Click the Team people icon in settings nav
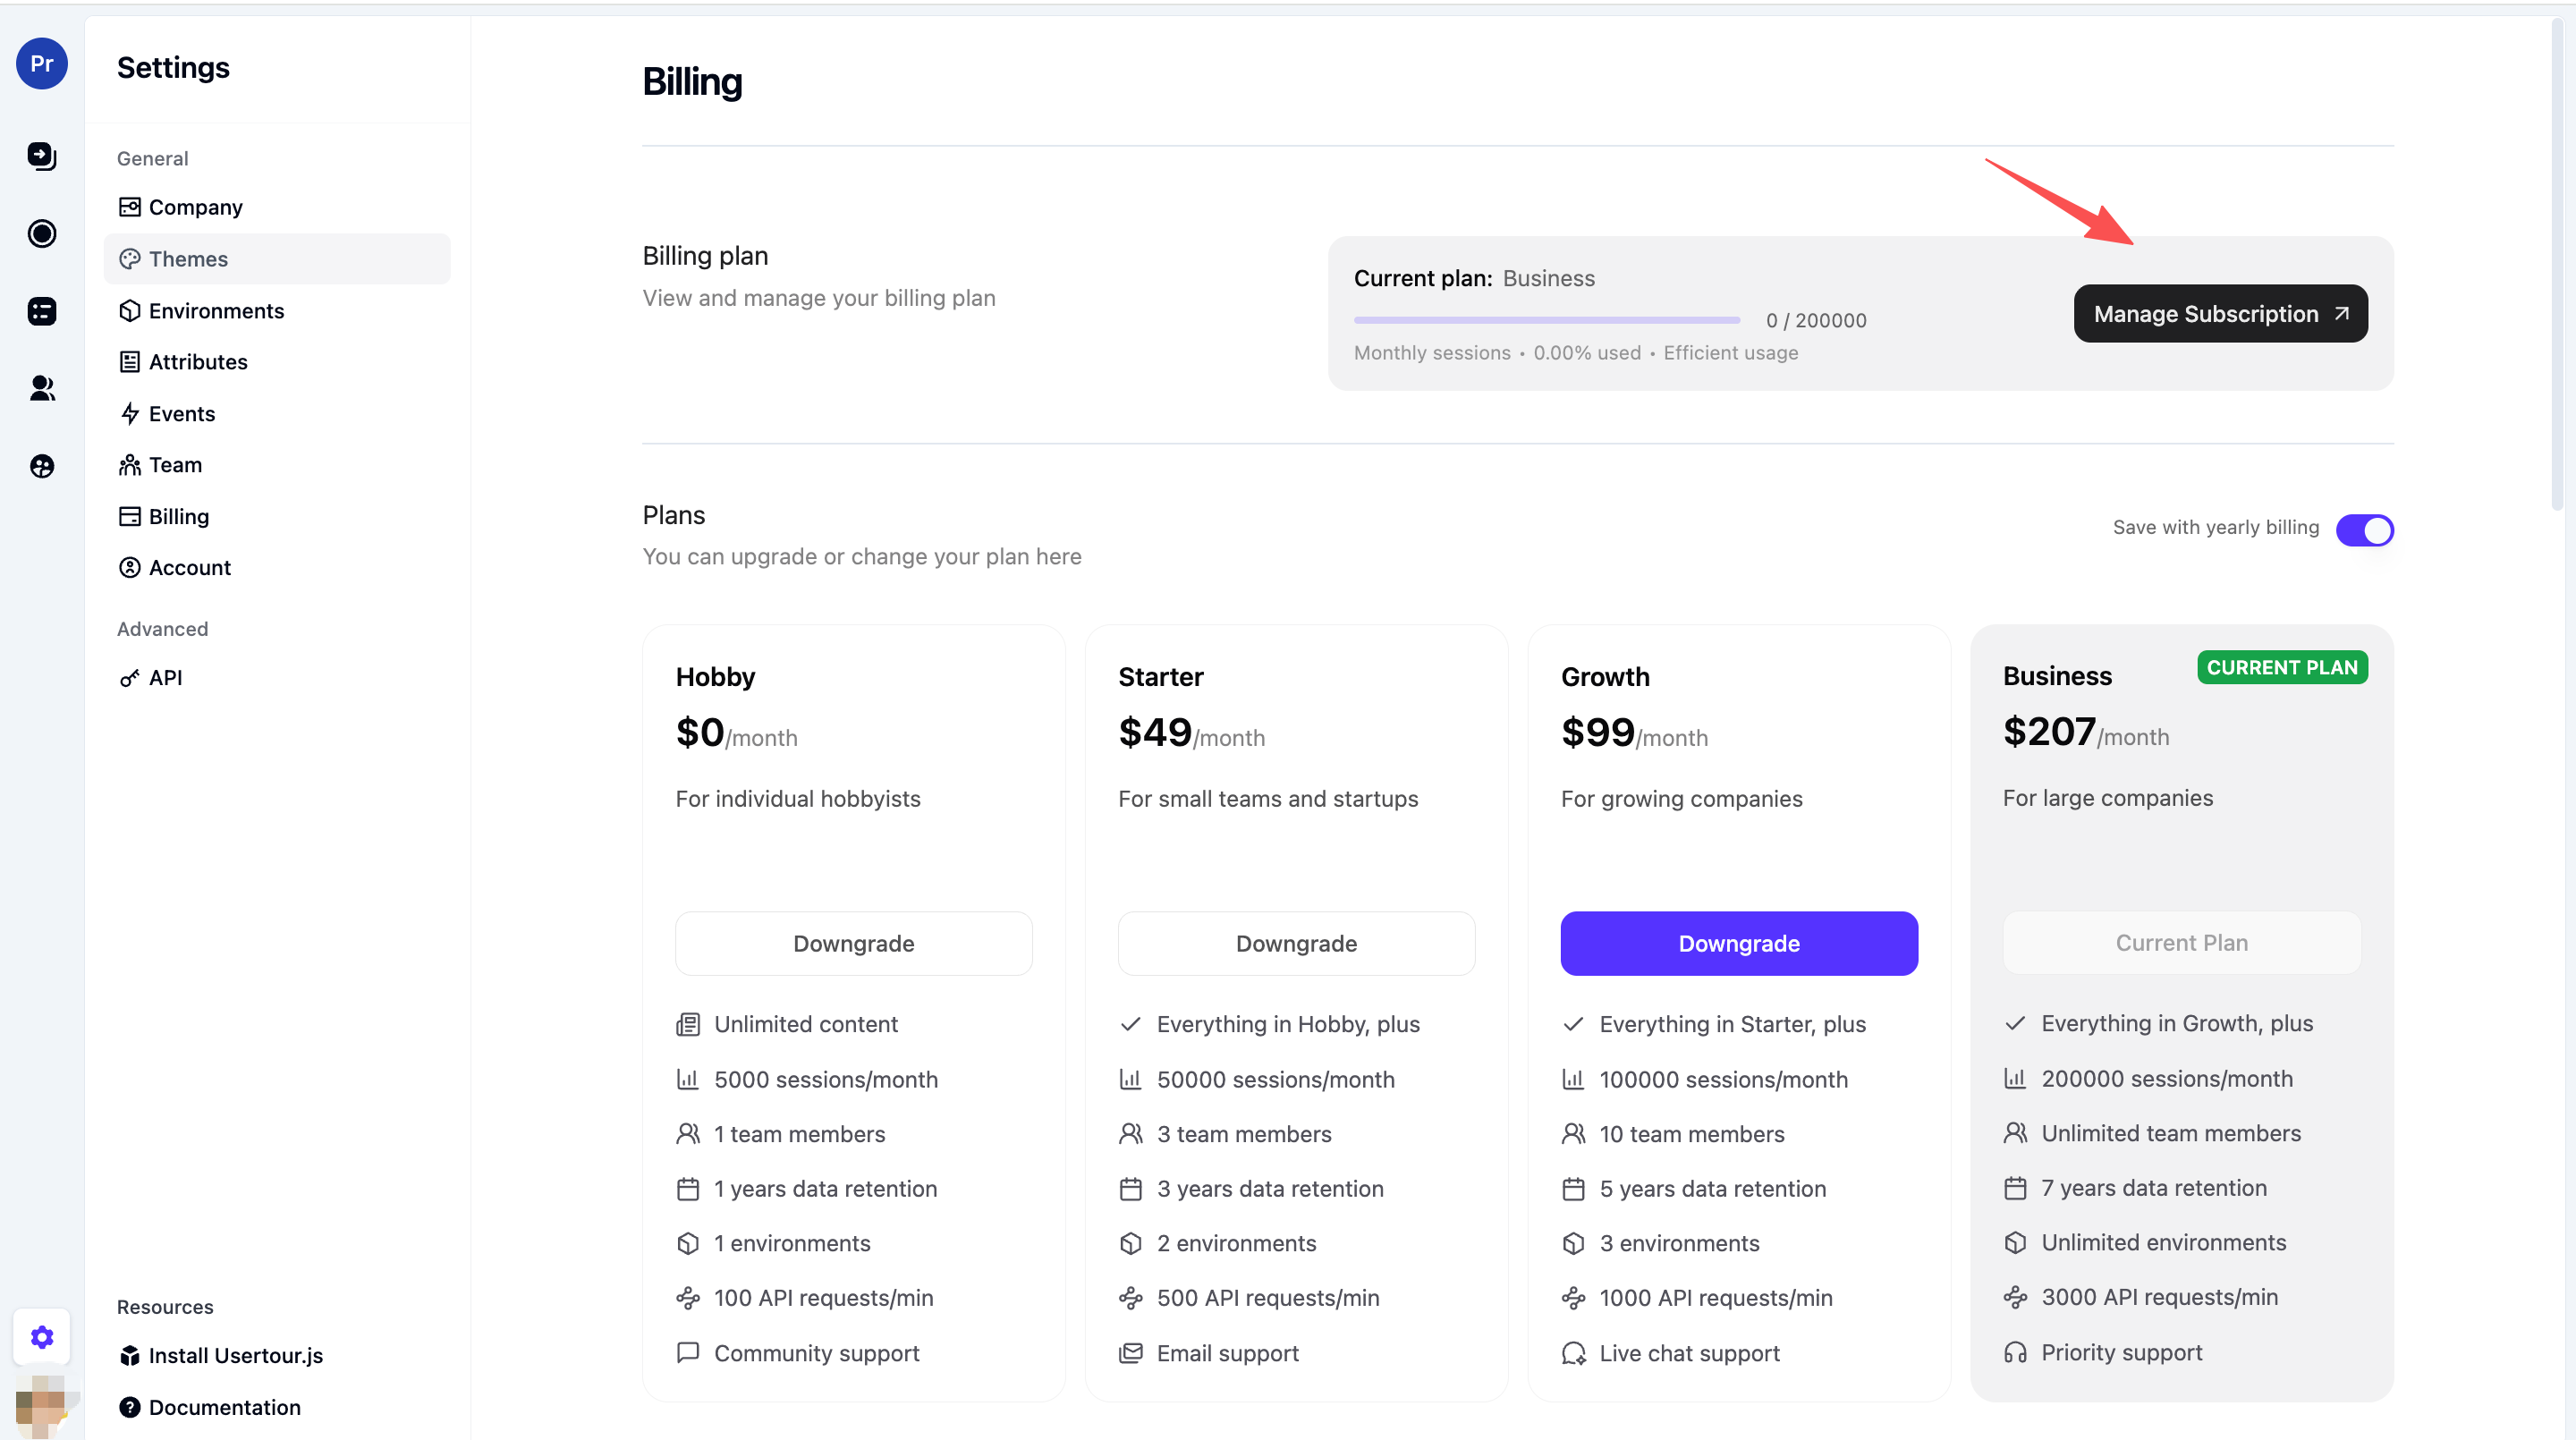Screen dimensions: 2576x1440 [131, 464]
